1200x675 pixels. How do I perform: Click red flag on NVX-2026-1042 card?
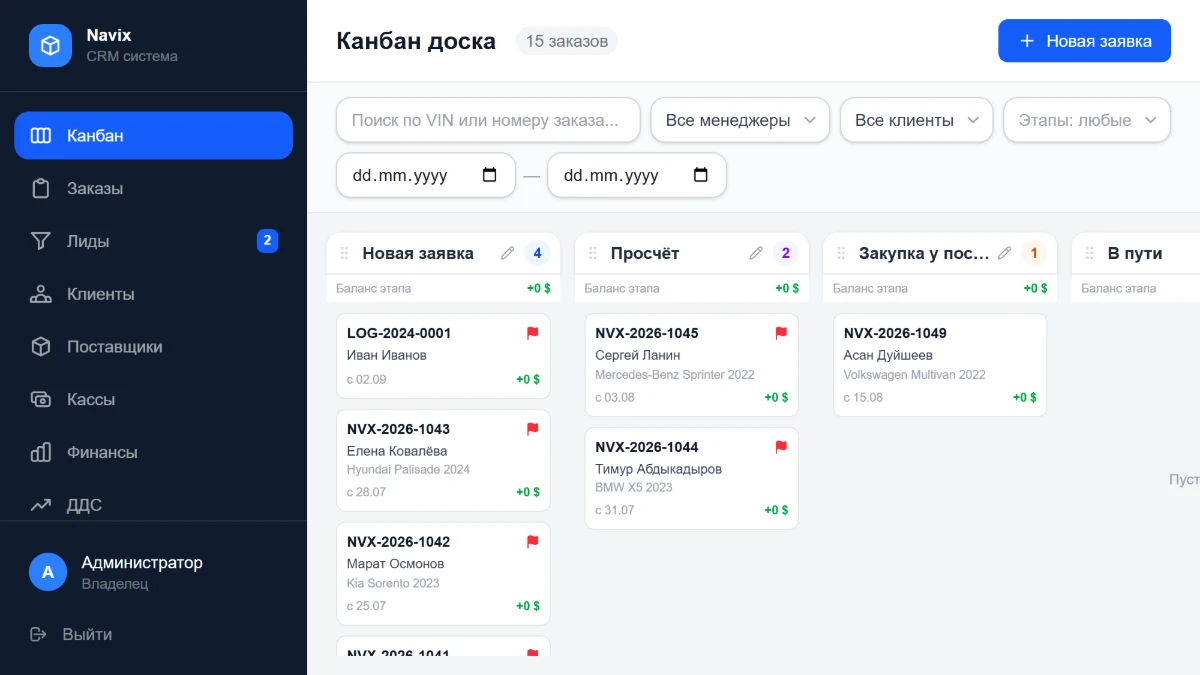coord(533,542)
